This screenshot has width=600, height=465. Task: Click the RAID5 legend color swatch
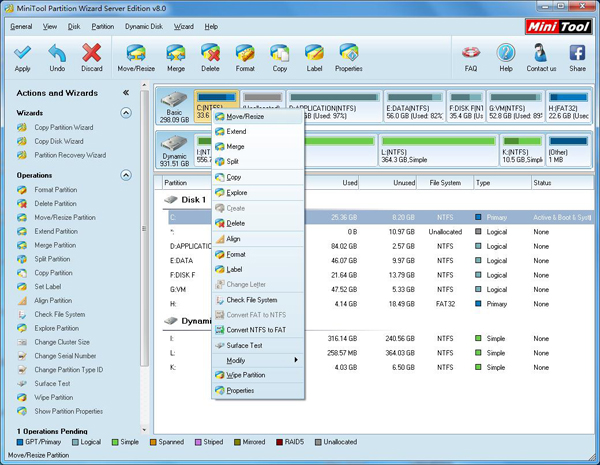click(x=279, y=442)
